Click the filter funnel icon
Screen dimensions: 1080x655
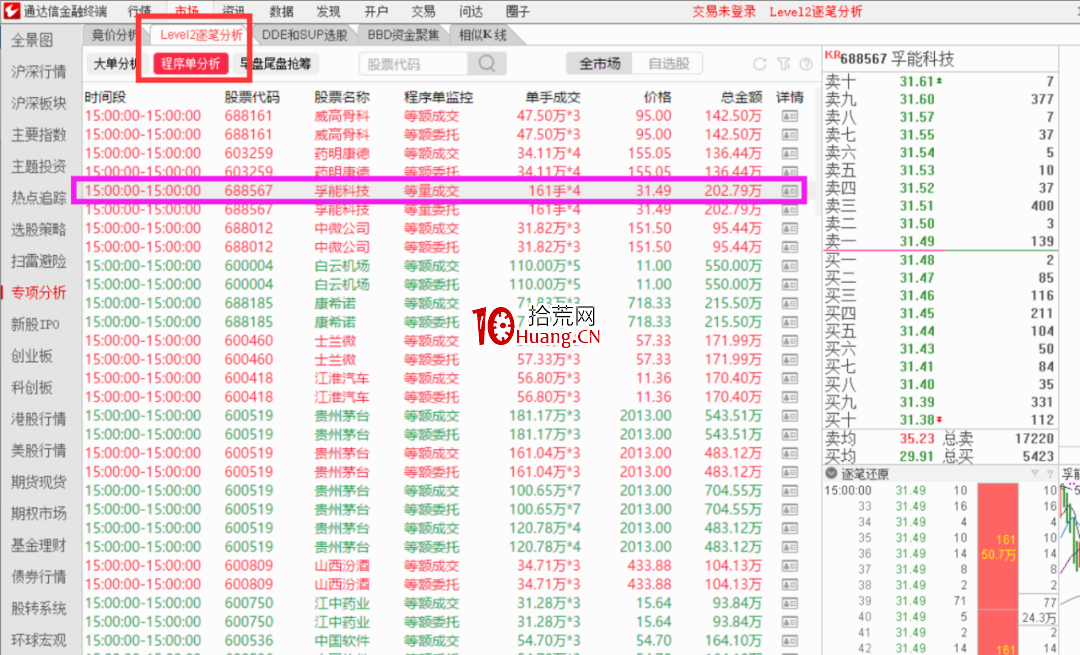[x=784, y=63]
